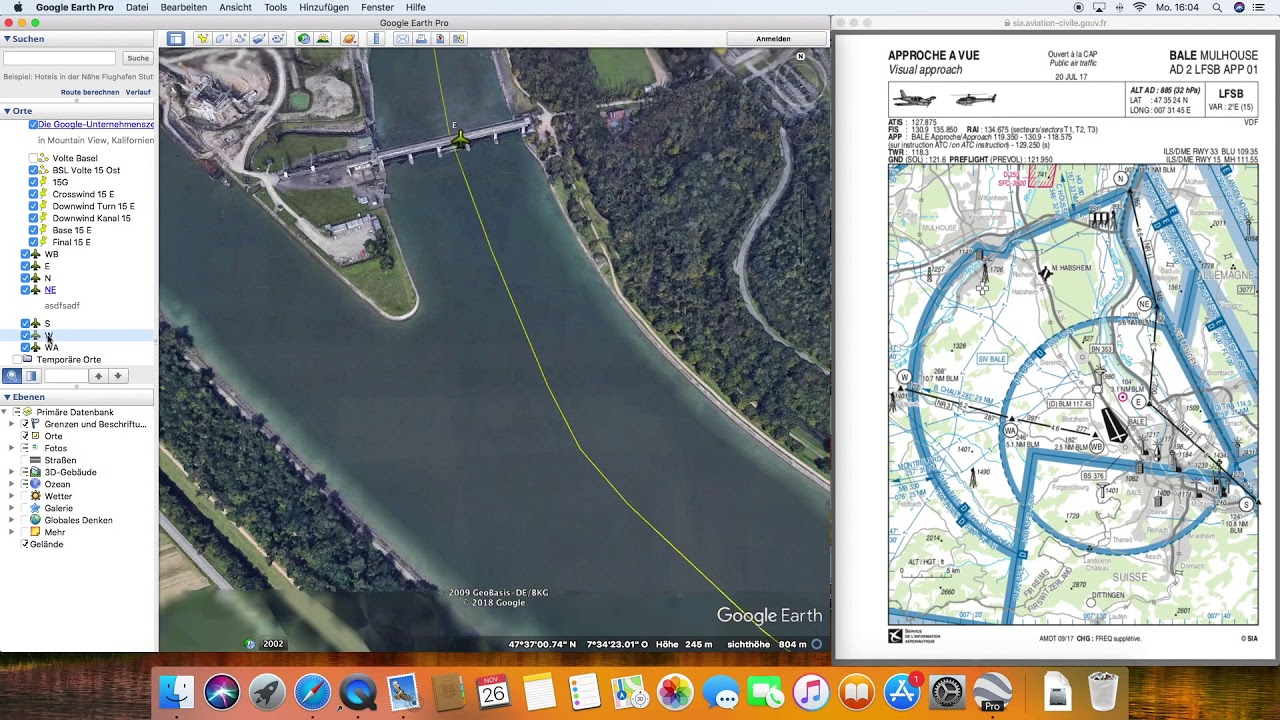Open the Route berechnen link
The height and width of the screenshot is (720, 1280).
tap(90, 92)
